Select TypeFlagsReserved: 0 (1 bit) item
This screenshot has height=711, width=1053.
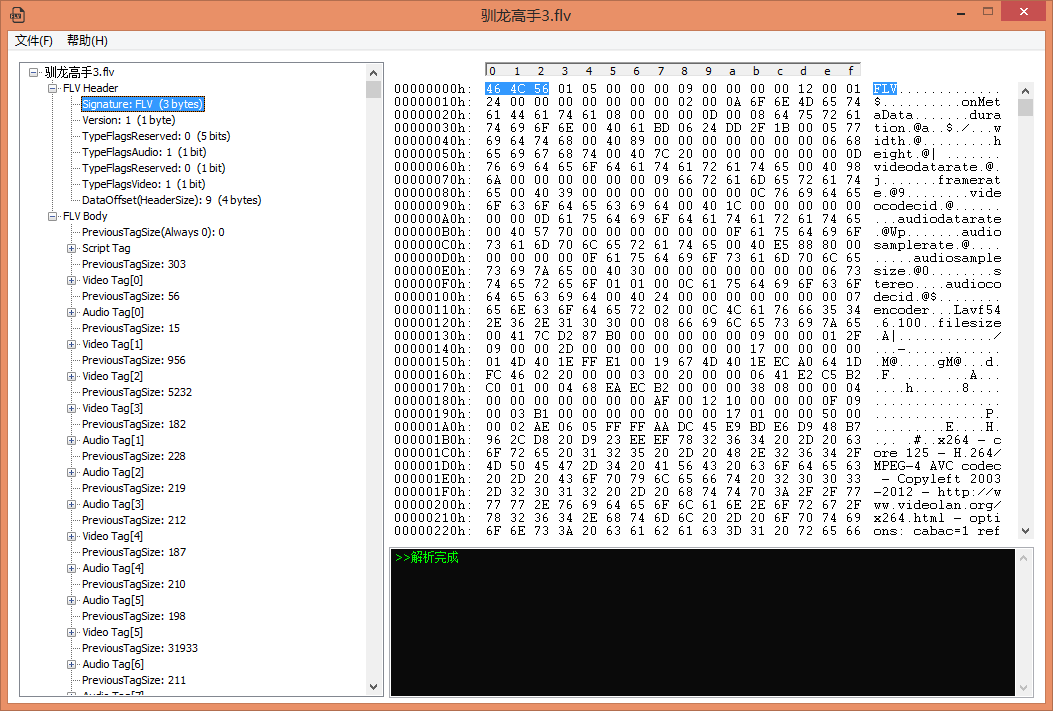click(x=153, y=169)
